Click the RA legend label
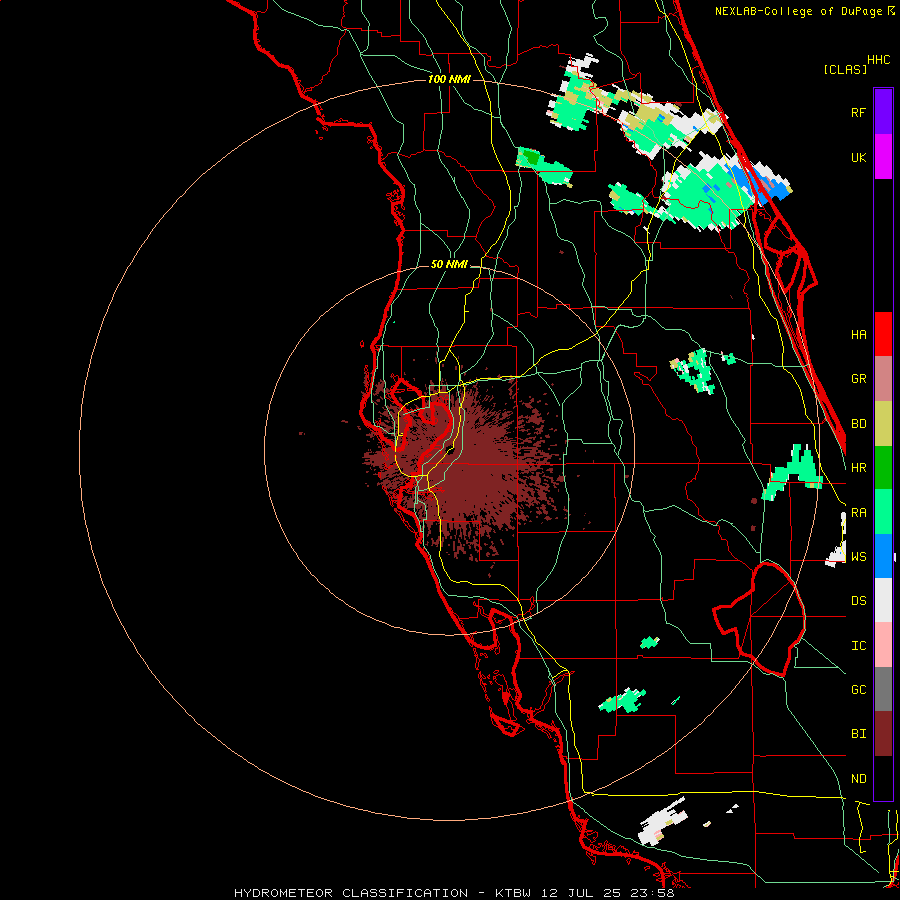900x900 pixels. pyautogui.click(x=858, y=513)
